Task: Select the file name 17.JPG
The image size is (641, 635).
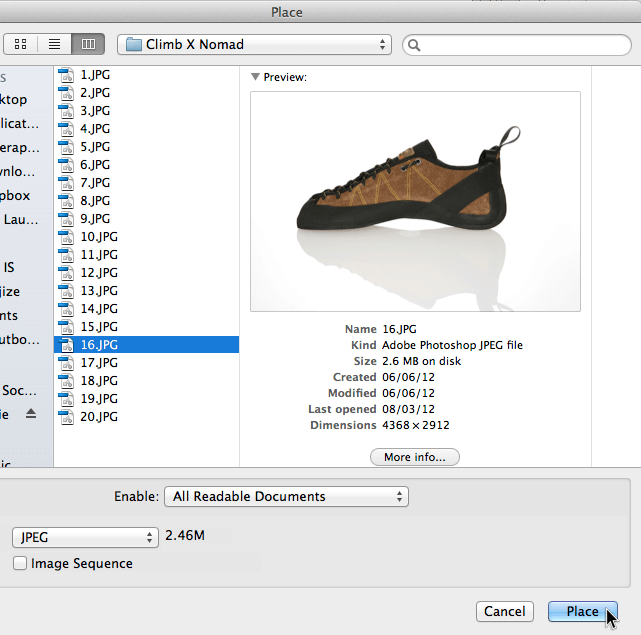Action: point(99,363)
